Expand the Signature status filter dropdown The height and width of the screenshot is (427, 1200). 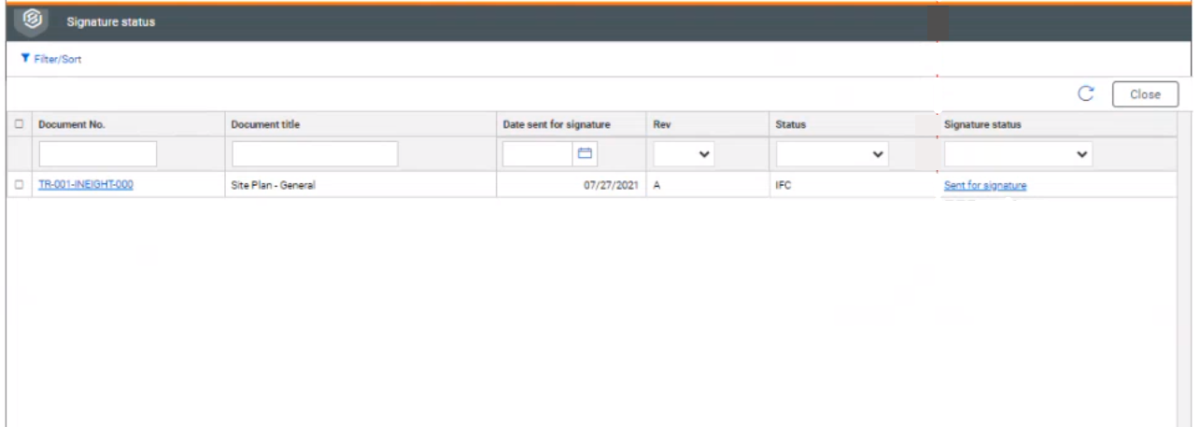pyautogui.click(x=1018, y=154)
